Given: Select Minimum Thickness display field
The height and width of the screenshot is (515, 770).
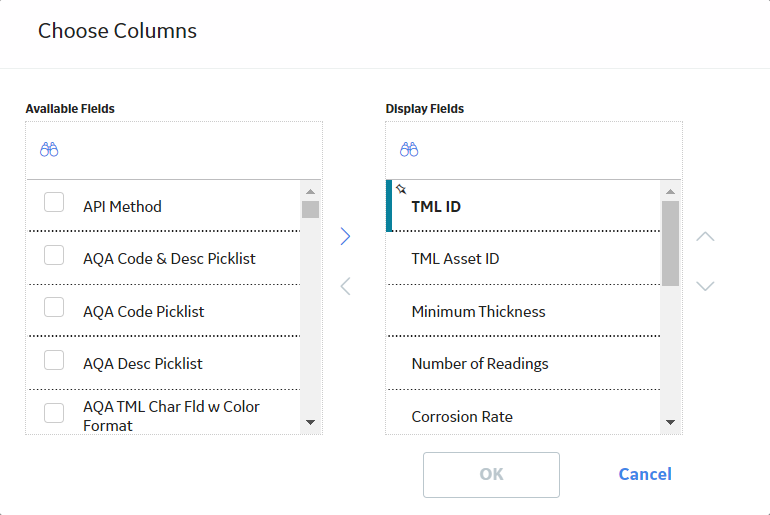Looking at the screenshot, I should pos(523,311).
